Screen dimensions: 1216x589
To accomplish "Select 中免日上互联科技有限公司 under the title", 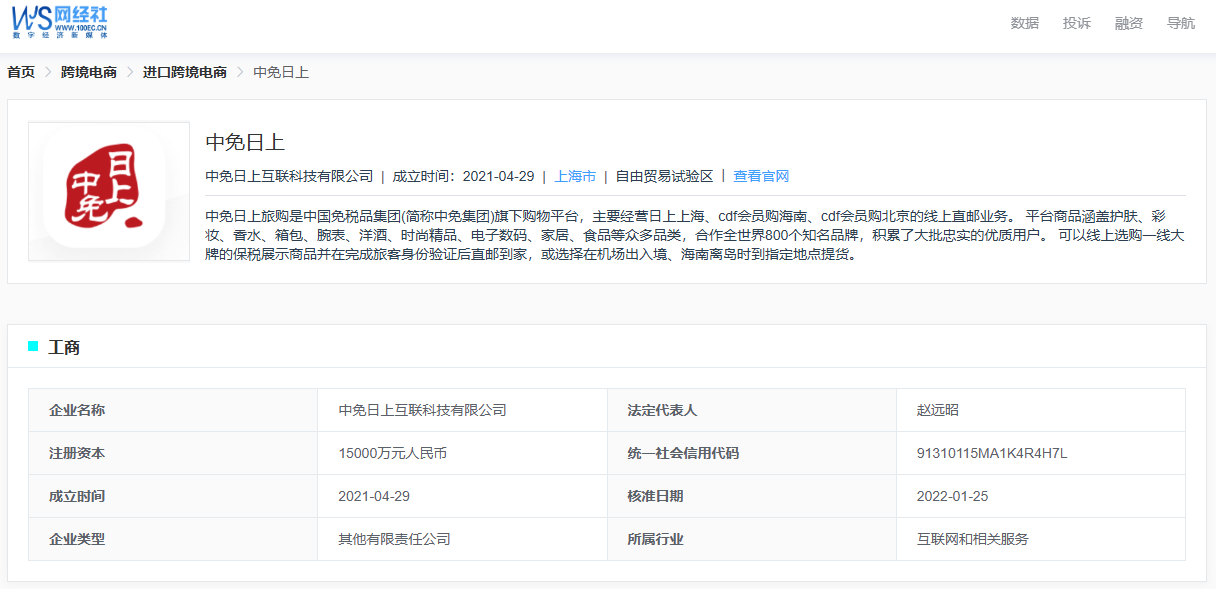I will pyautogui.click(x=289, y=176).
